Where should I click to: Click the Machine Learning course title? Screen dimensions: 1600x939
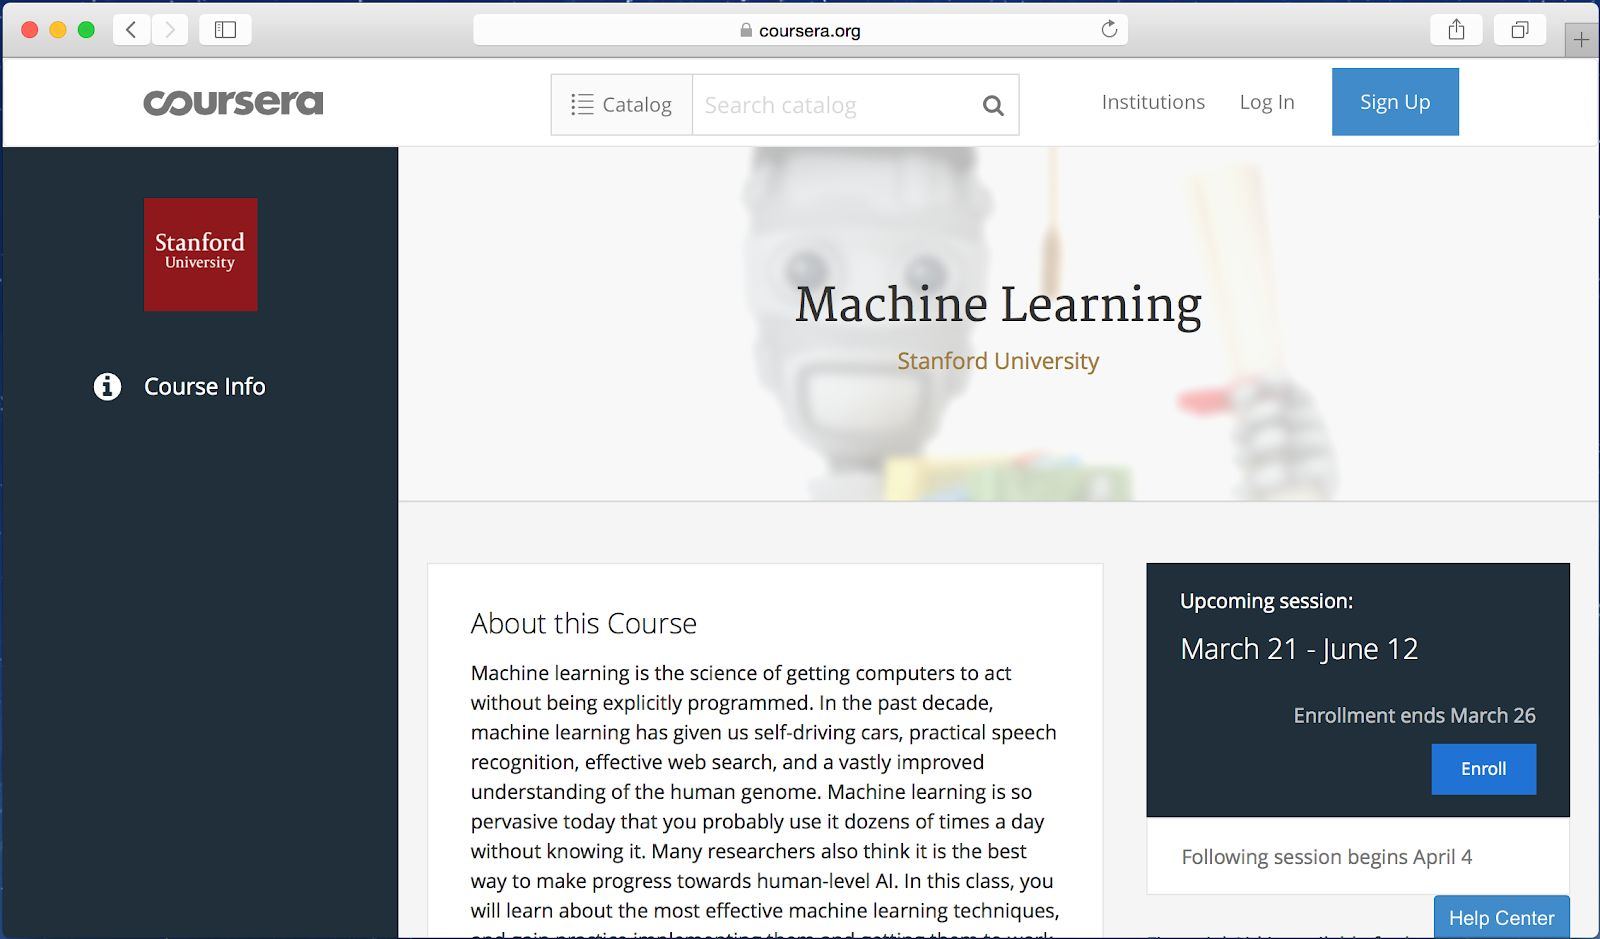pyautogui.click(x=998, y=305)
